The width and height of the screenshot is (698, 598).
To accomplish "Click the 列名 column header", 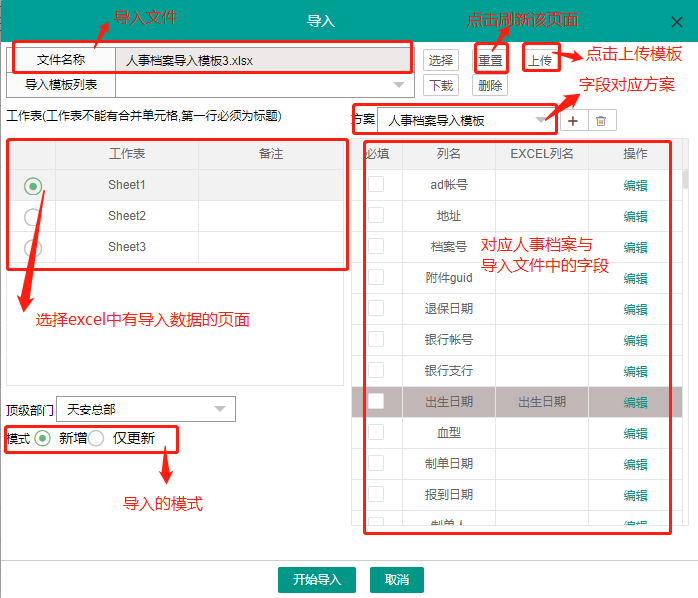I will coord(449,154).
